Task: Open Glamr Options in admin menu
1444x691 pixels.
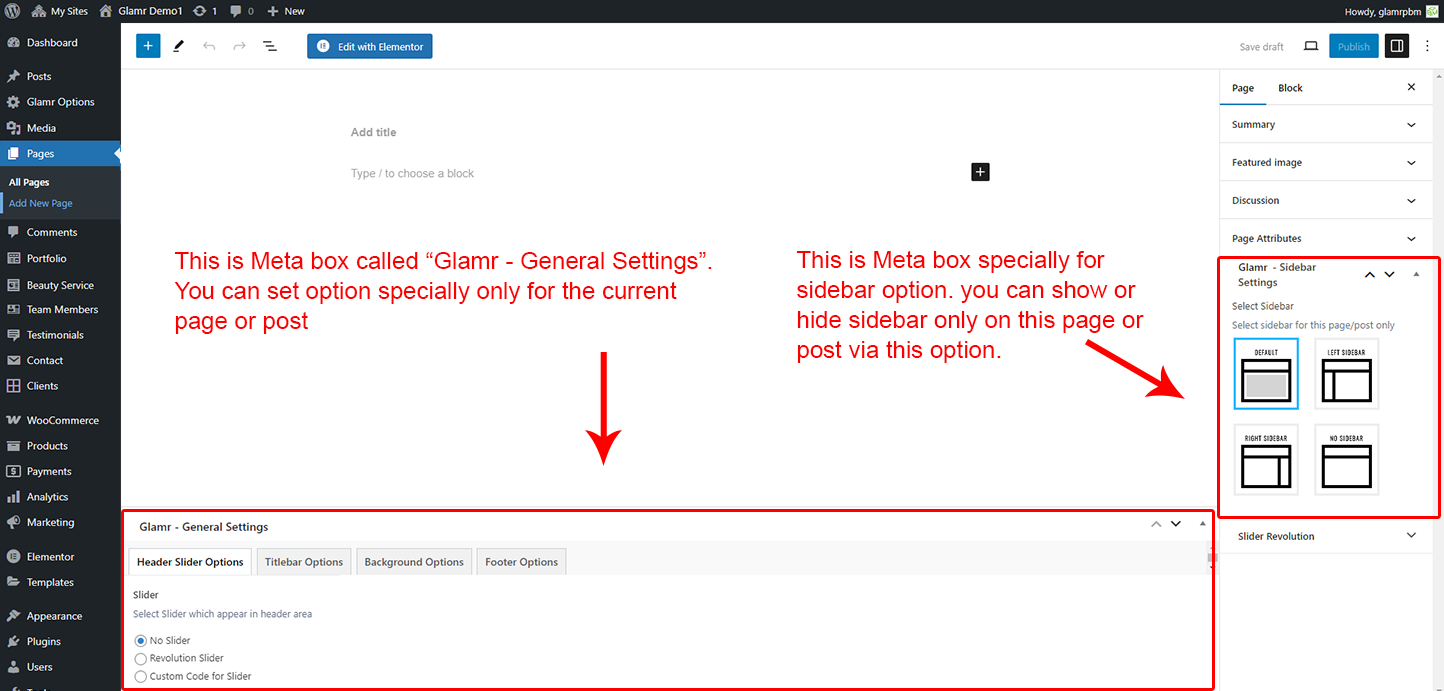Action: [x=60, y=102]
